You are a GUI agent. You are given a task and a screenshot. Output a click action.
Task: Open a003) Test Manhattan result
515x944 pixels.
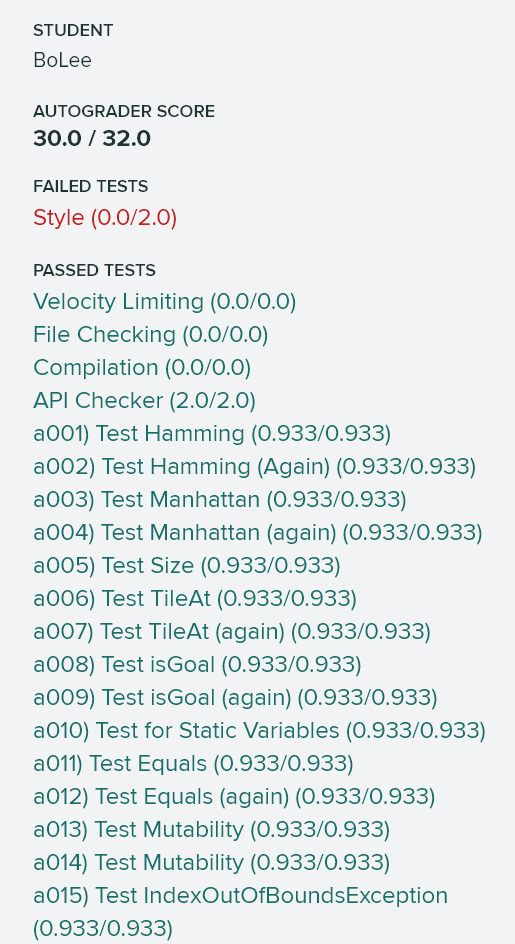pos(220,500)
